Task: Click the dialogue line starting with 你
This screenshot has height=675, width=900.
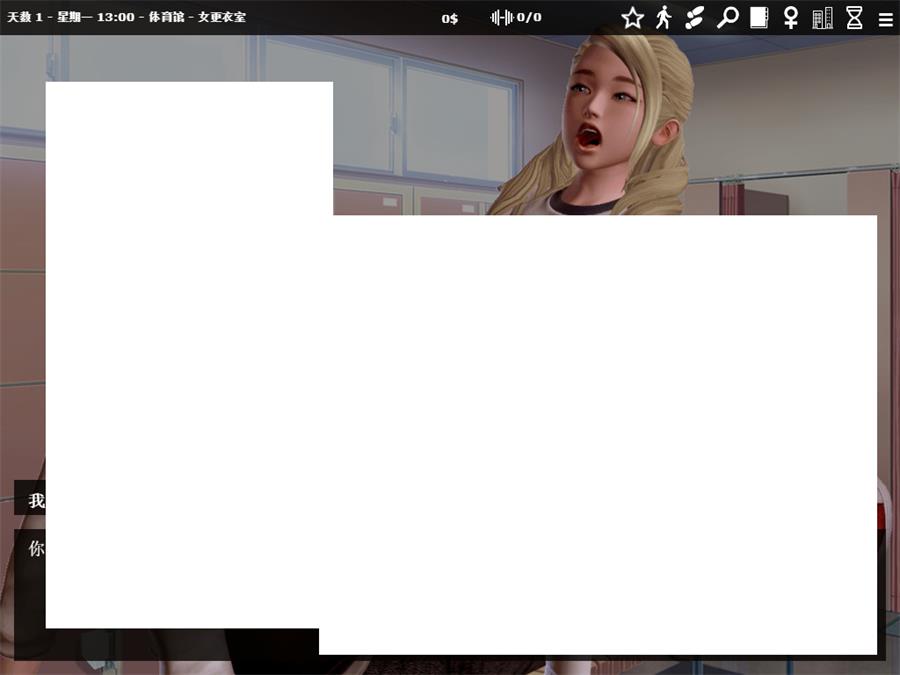Action: tap(36, 548)
